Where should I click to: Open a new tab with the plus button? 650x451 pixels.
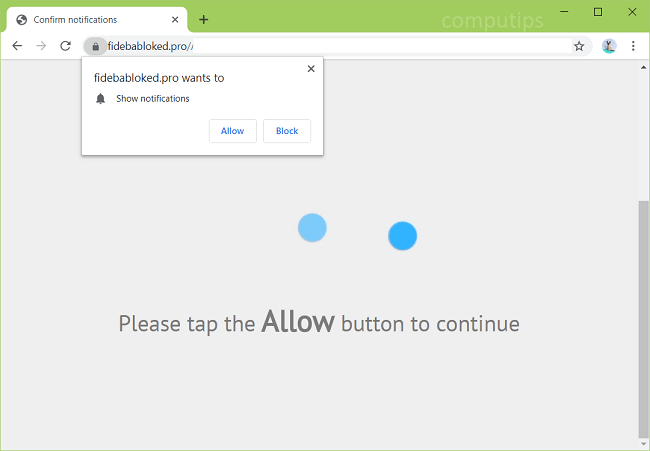pos(203,19)
